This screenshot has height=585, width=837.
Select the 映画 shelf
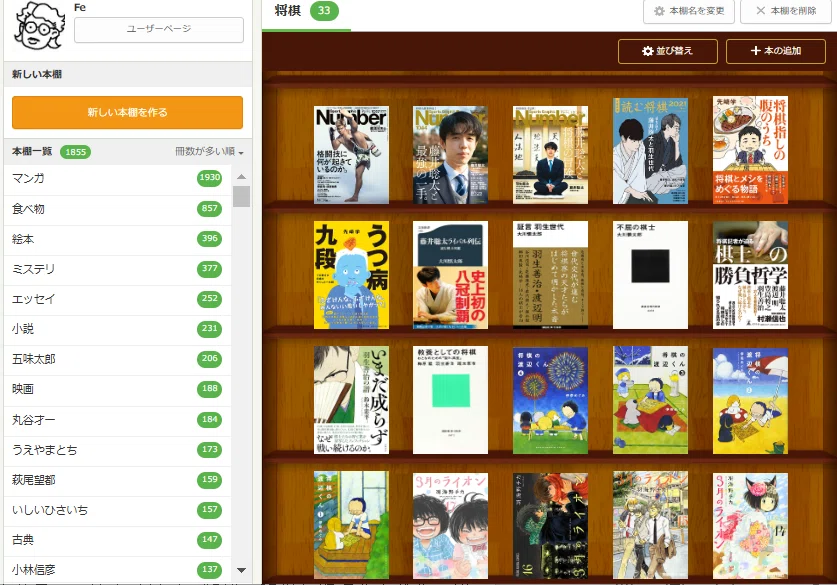coord(117,389)
